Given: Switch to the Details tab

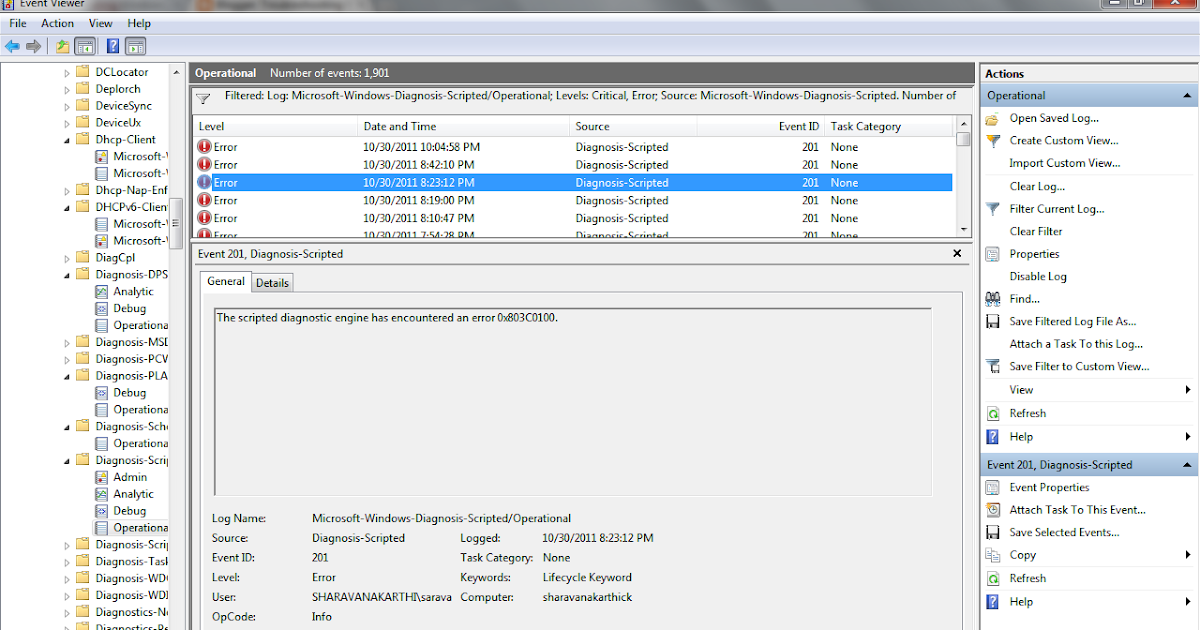Looking at the screenshot, I should (x=272, y=282).
